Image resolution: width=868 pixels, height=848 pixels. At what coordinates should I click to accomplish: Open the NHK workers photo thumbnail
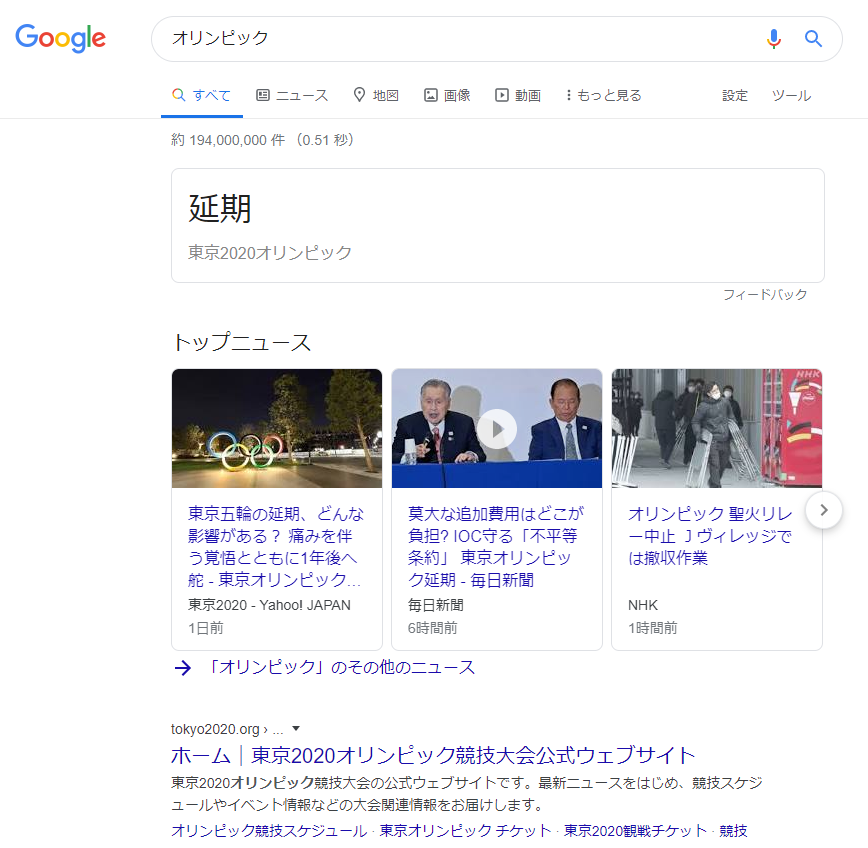(x=717, y=428)
